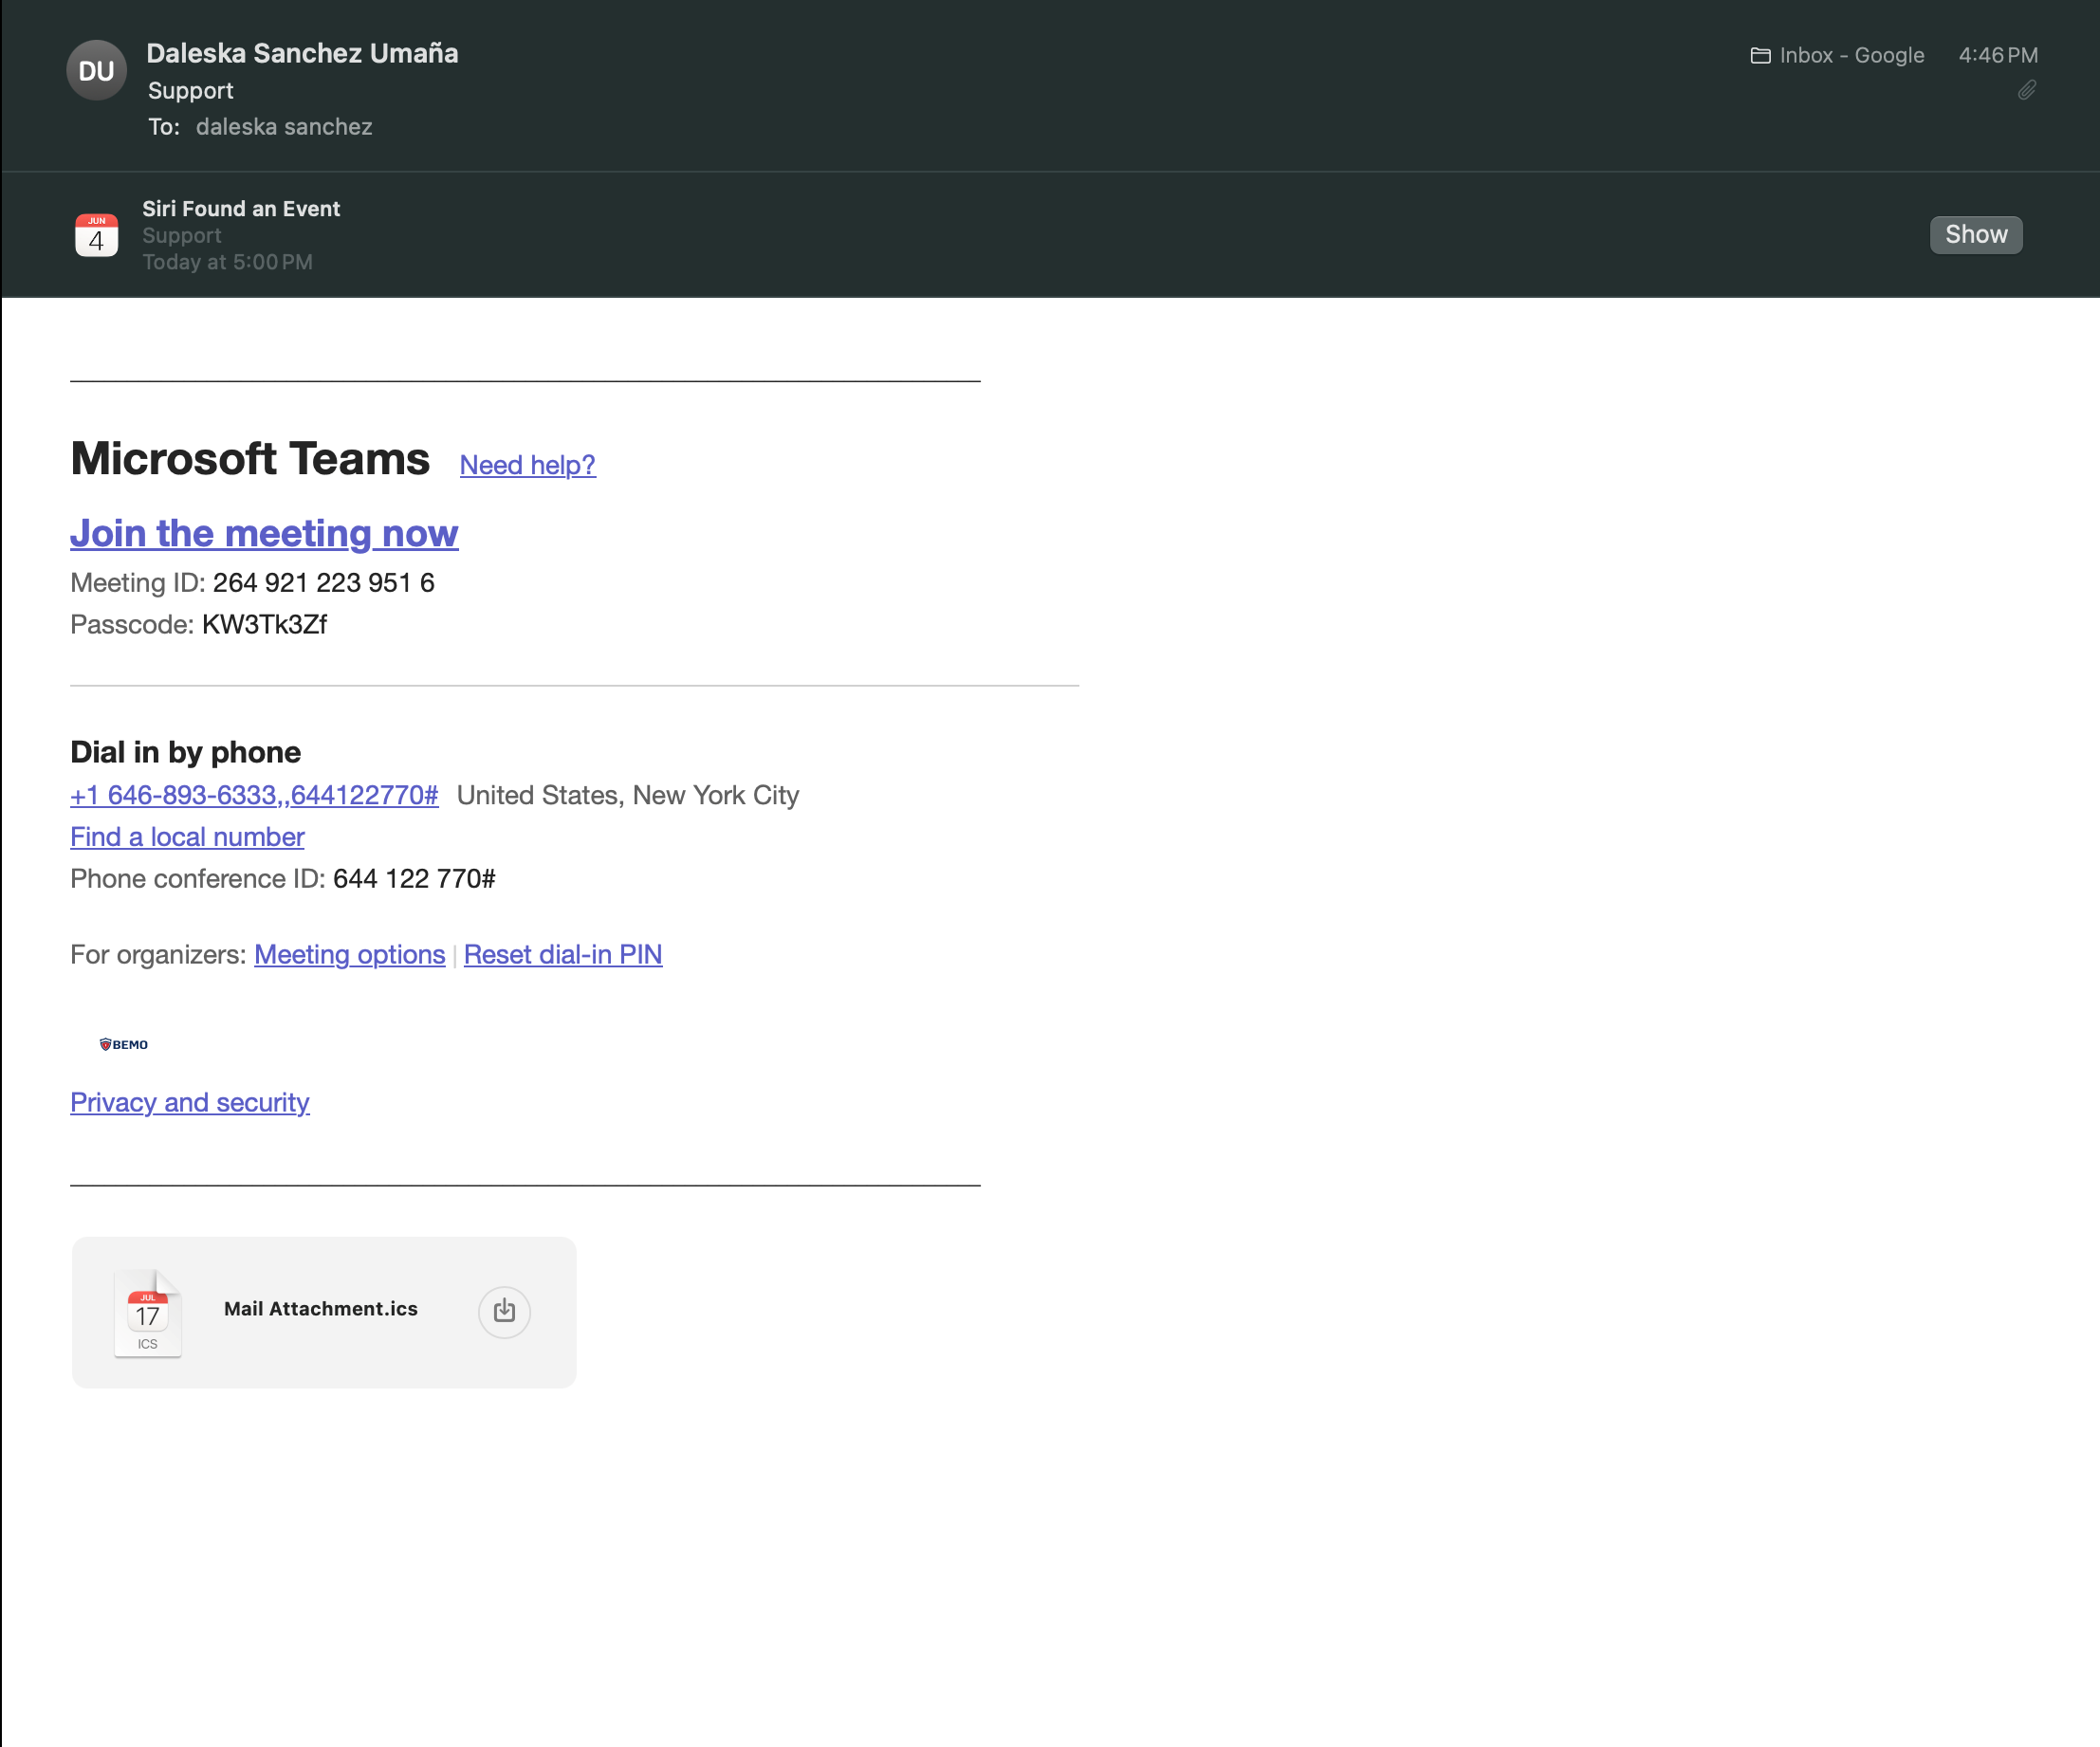Select Phone conference ID 644 122 770#

click(414, 879)
